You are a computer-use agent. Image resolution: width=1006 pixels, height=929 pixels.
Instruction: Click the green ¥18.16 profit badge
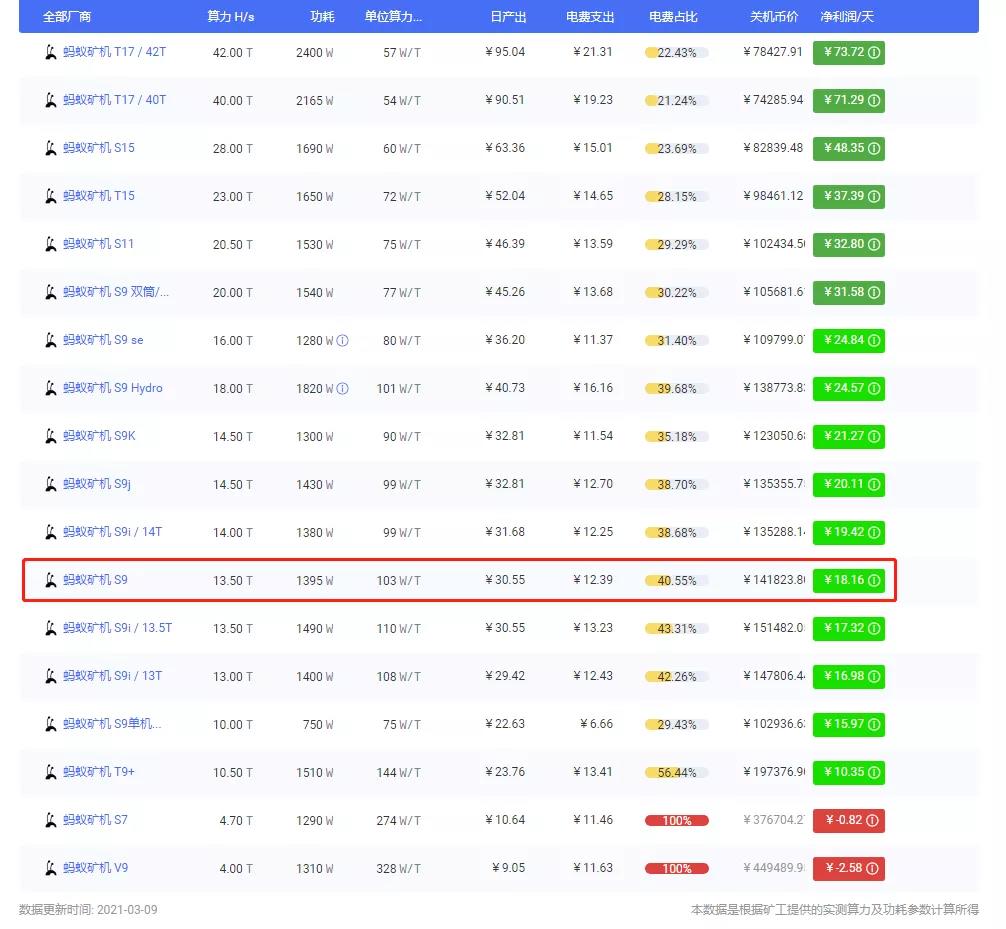click(x=849, y=580)
